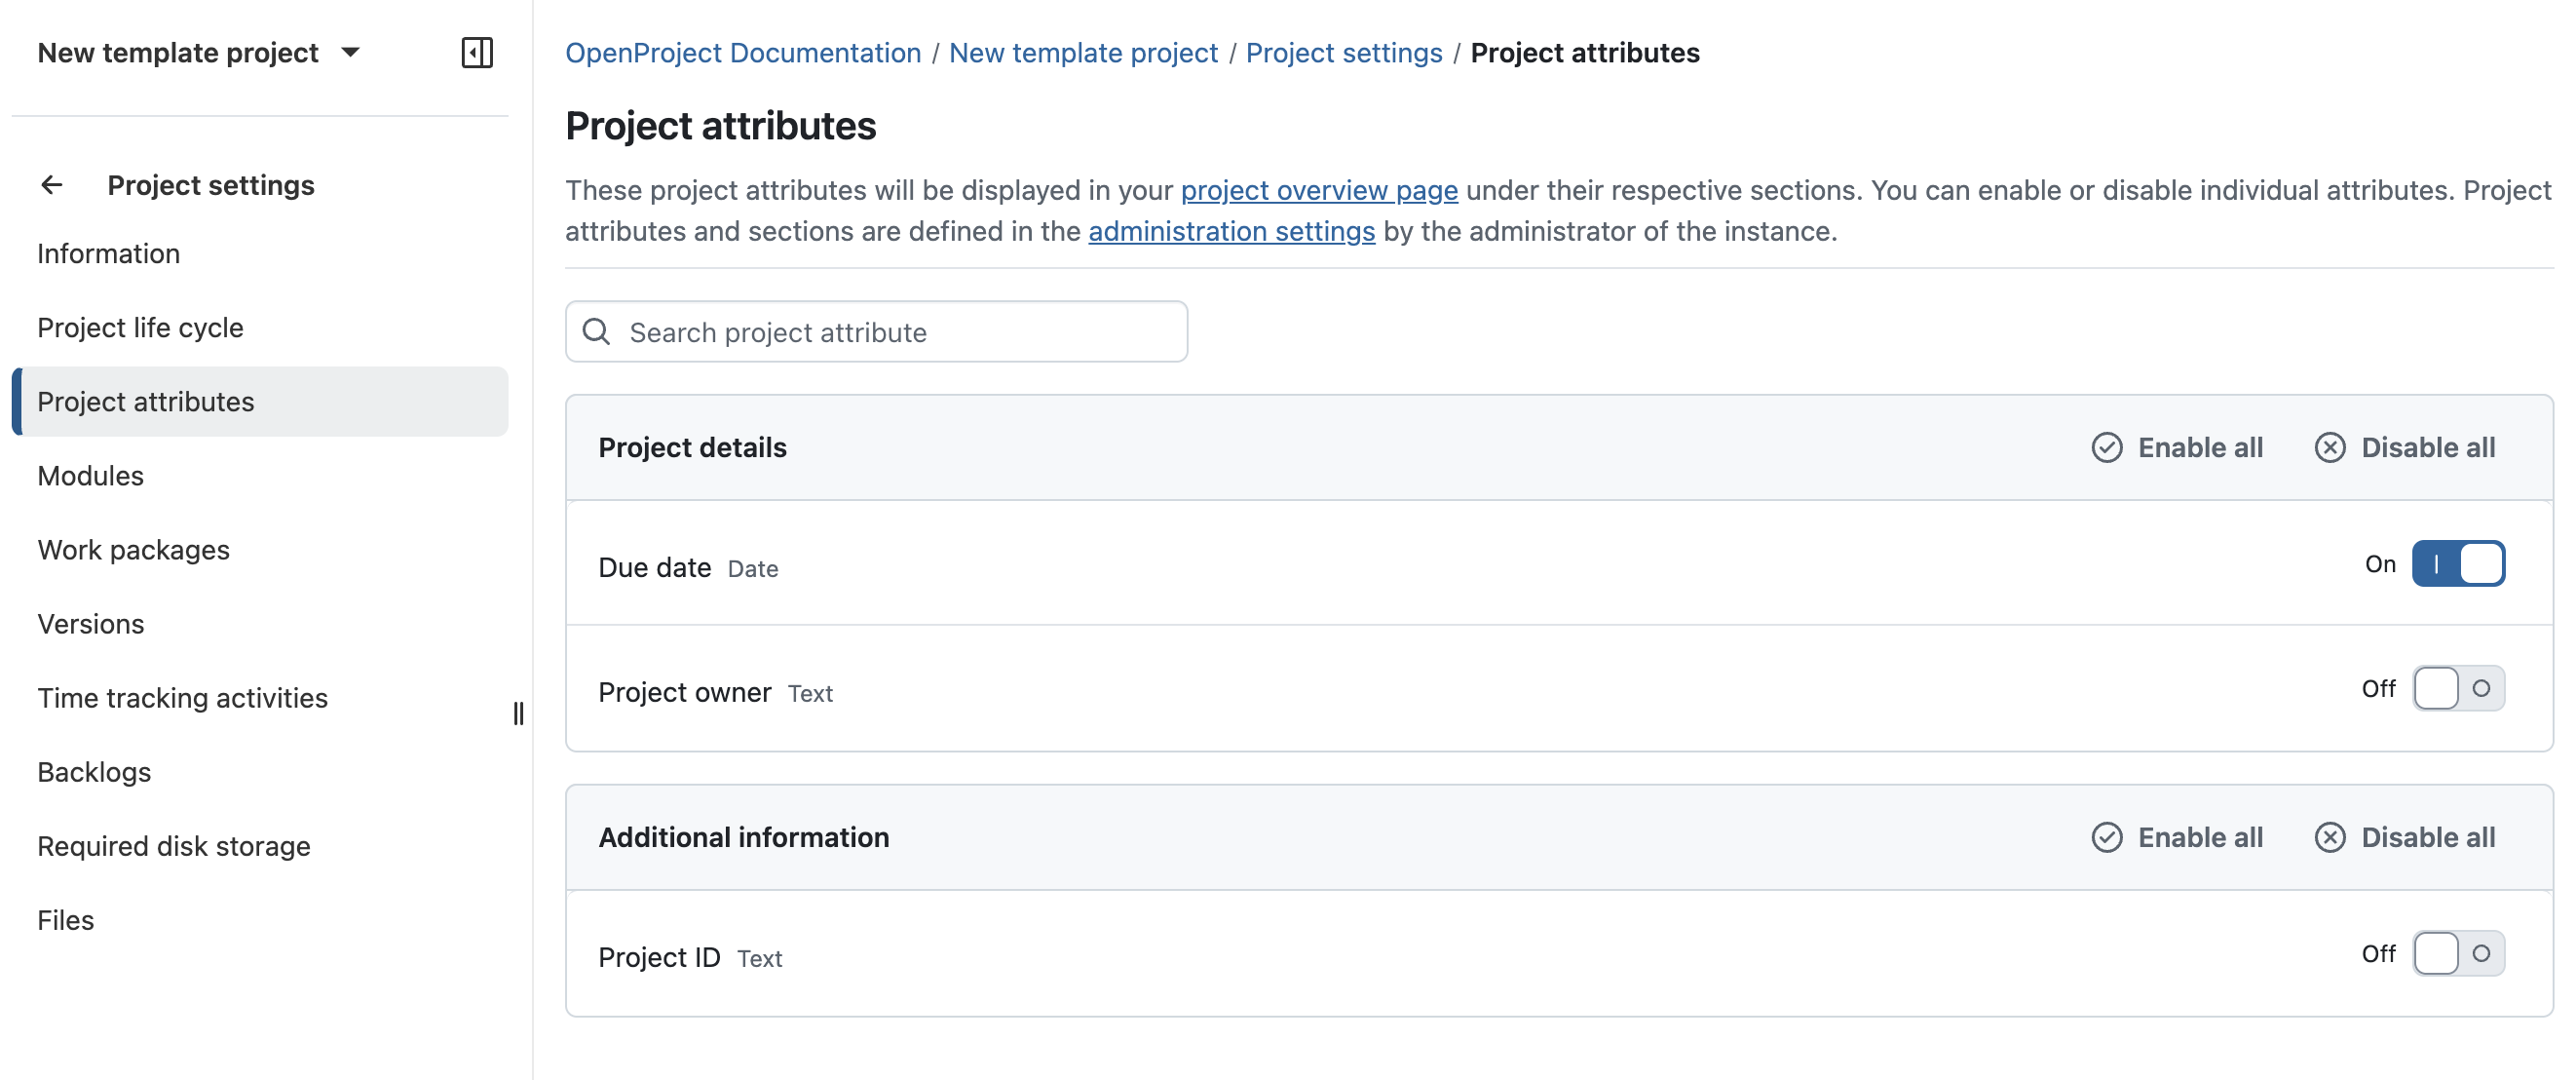Expand the Project details section header

(x=692, y=447)
